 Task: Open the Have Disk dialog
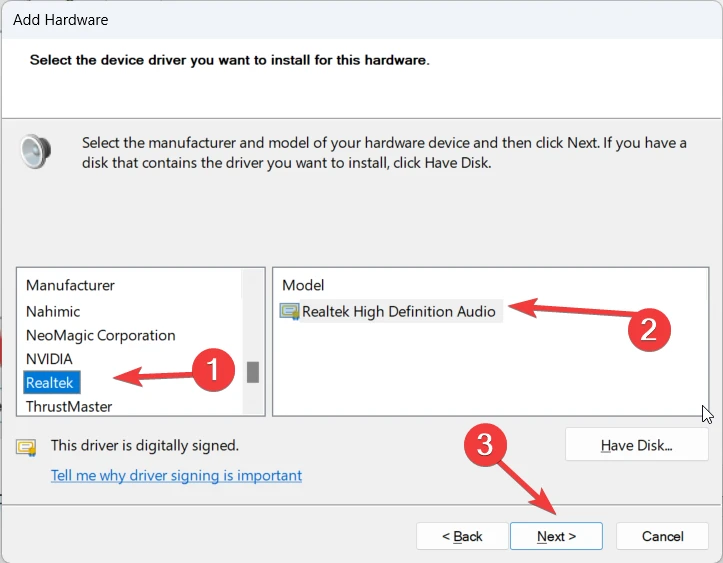636,445
